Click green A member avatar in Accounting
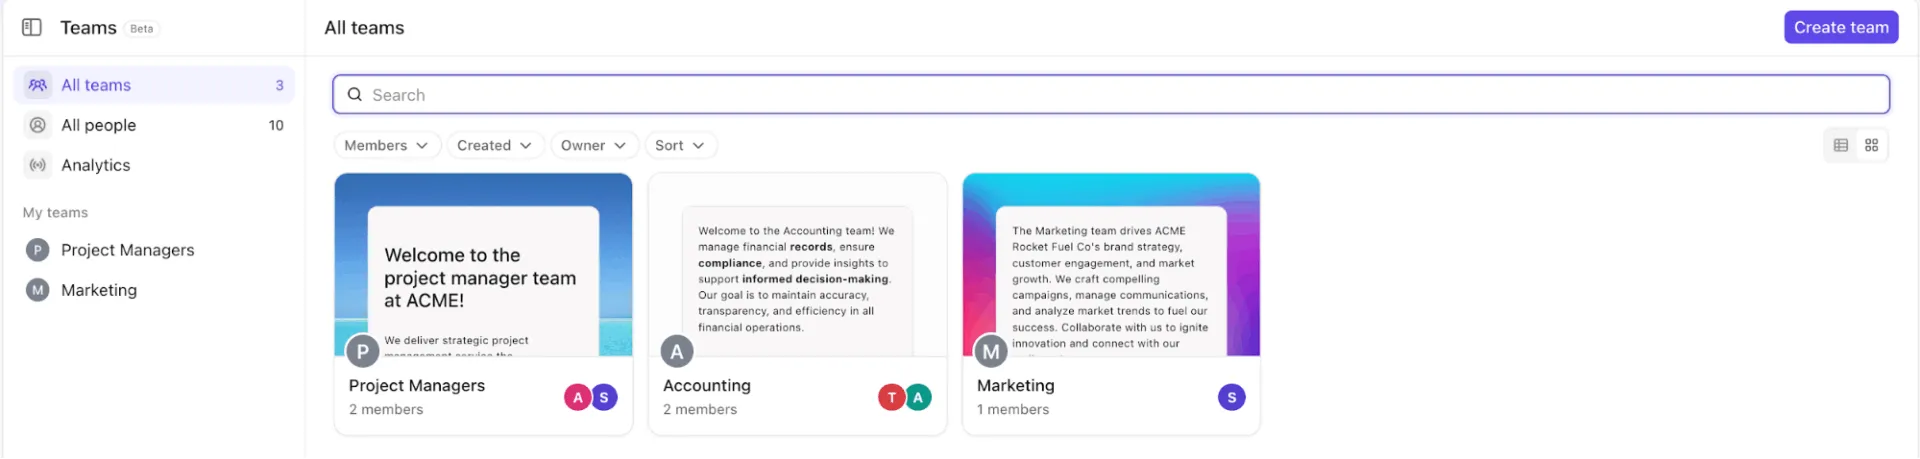The height and width of the screenshot is (459, 1920). click(x=918, y=397)
